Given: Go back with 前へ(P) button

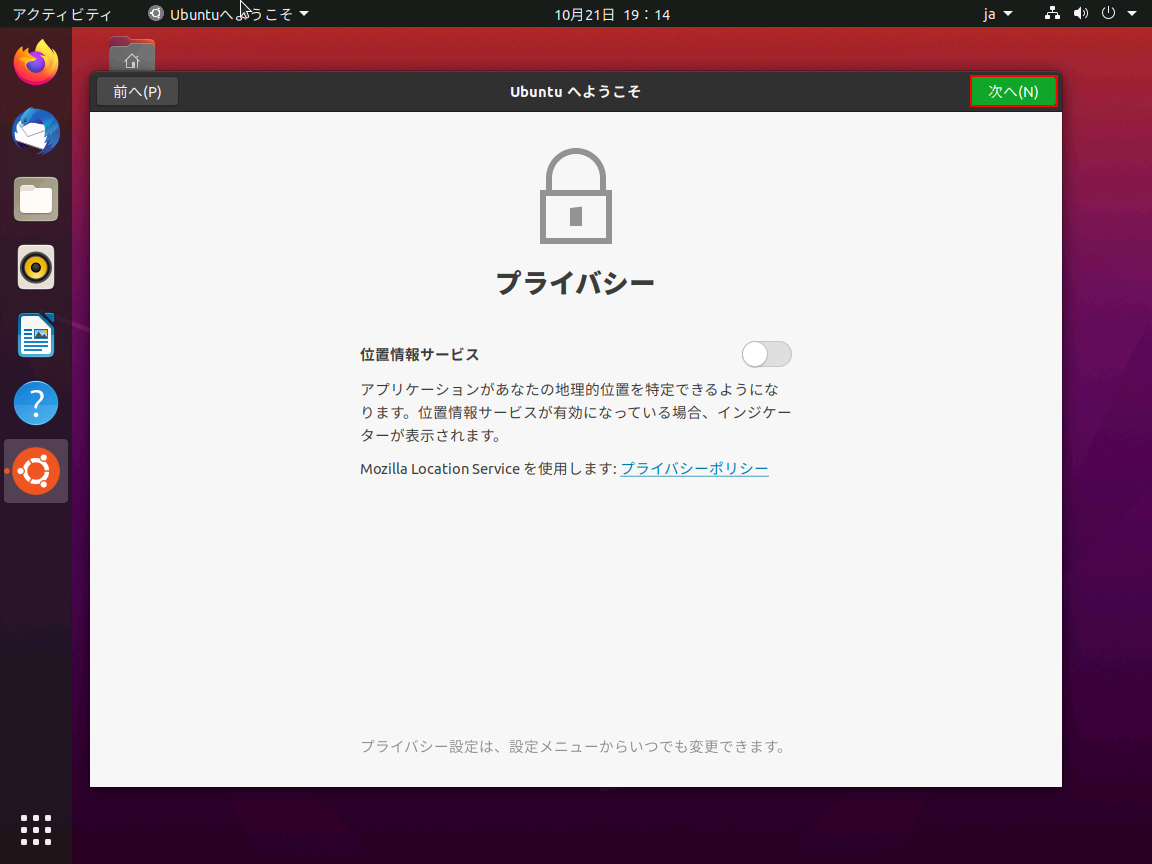Looking at the screenshot, I should [x=137, y=91].
